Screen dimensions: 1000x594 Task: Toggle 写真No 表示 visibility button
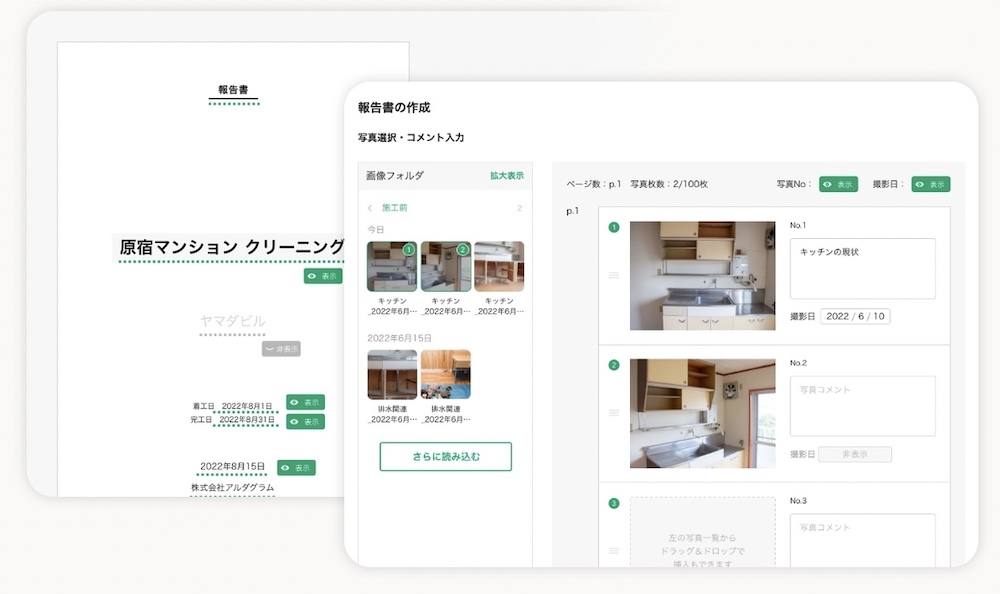[838, 184]
